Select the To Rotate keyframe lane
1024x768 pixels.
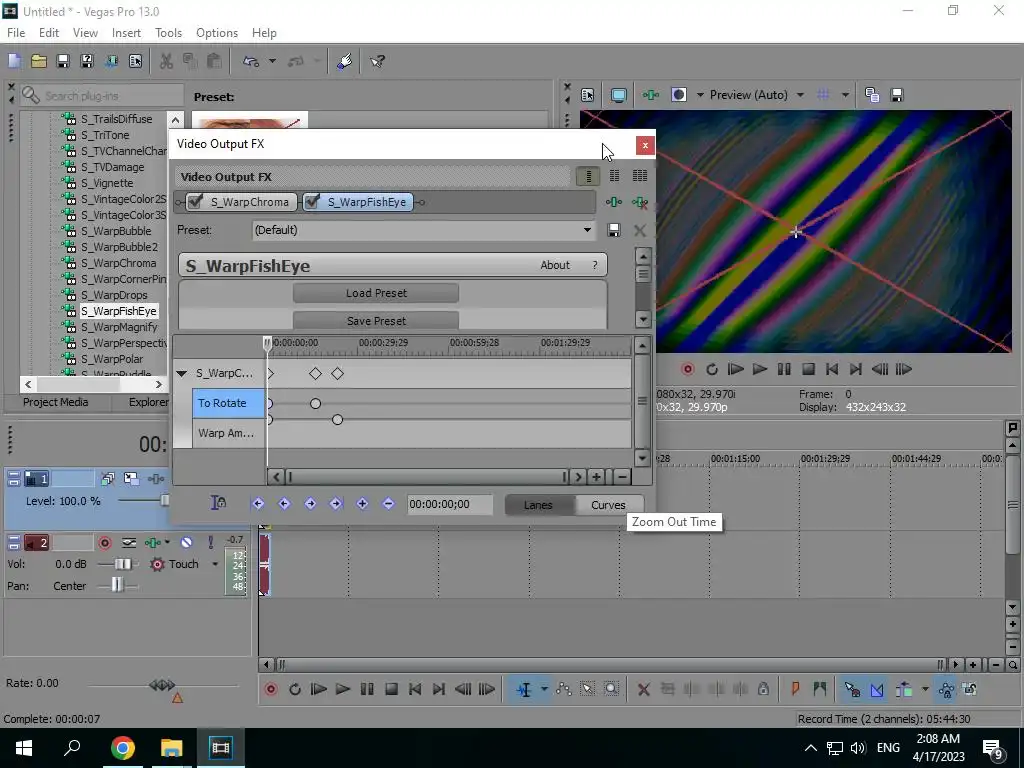pos(228,403)
